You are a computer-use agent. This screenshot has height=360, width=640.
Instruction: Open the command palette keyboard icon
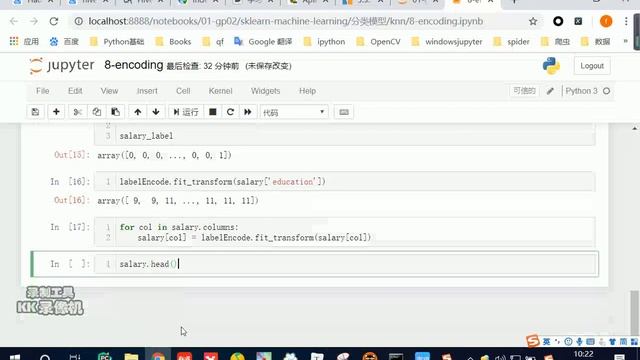coord(344,112)
